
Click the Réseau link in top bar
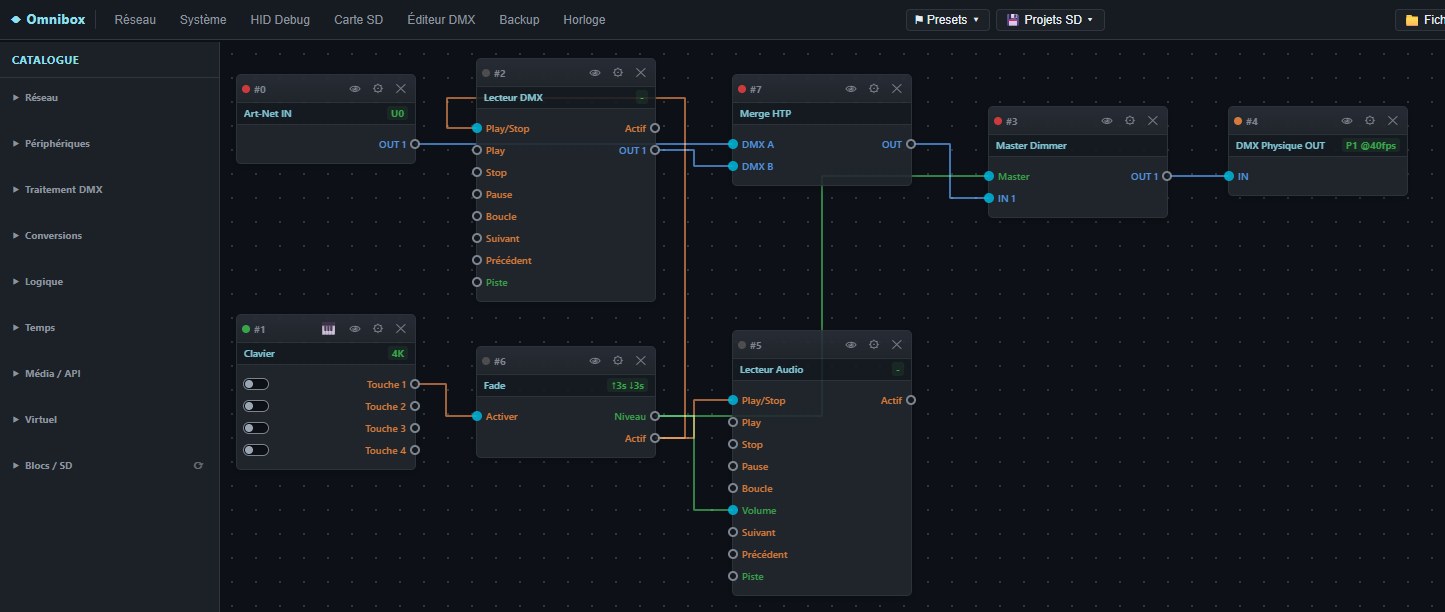click(135, 20)
